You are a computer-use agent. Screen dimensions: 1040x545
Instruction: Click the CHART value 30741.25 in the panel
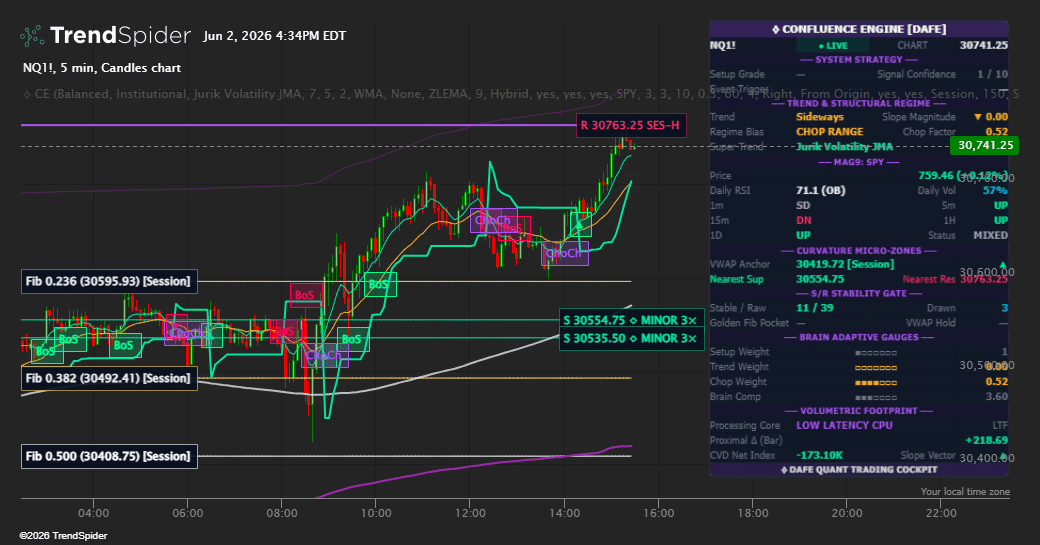pos(984,46)
